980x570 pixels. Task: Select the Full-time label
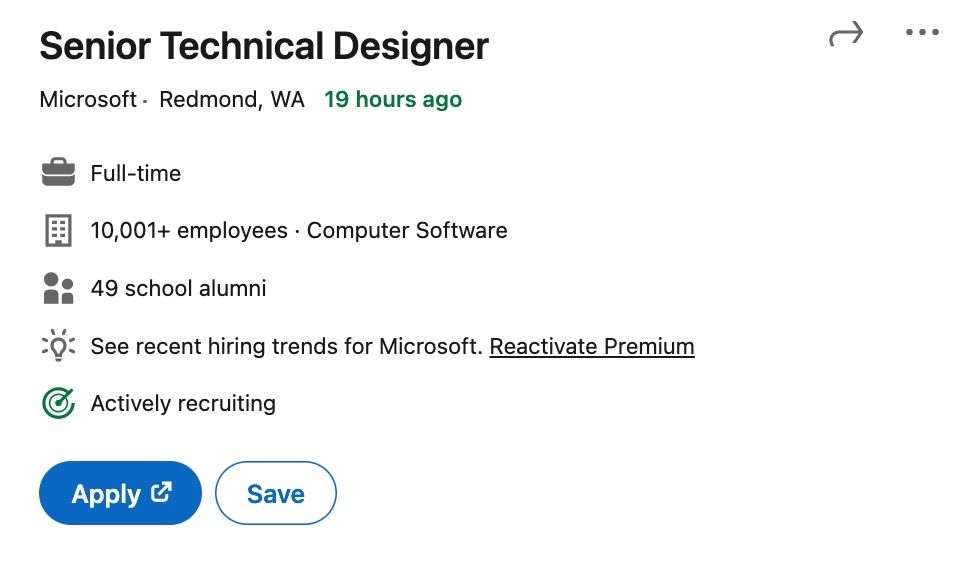pos(136,173)
